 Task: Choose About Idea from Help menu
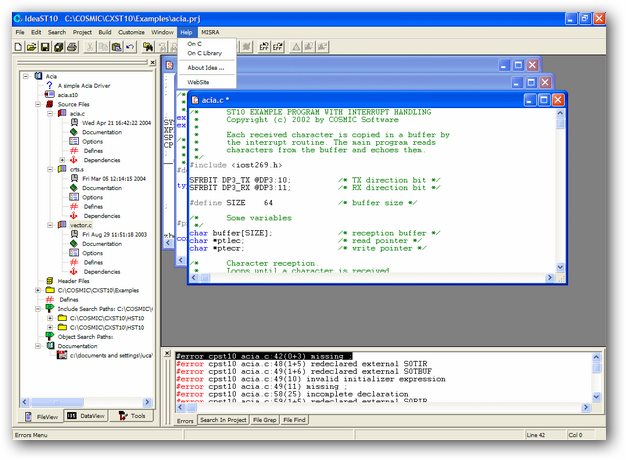[206, 67]
